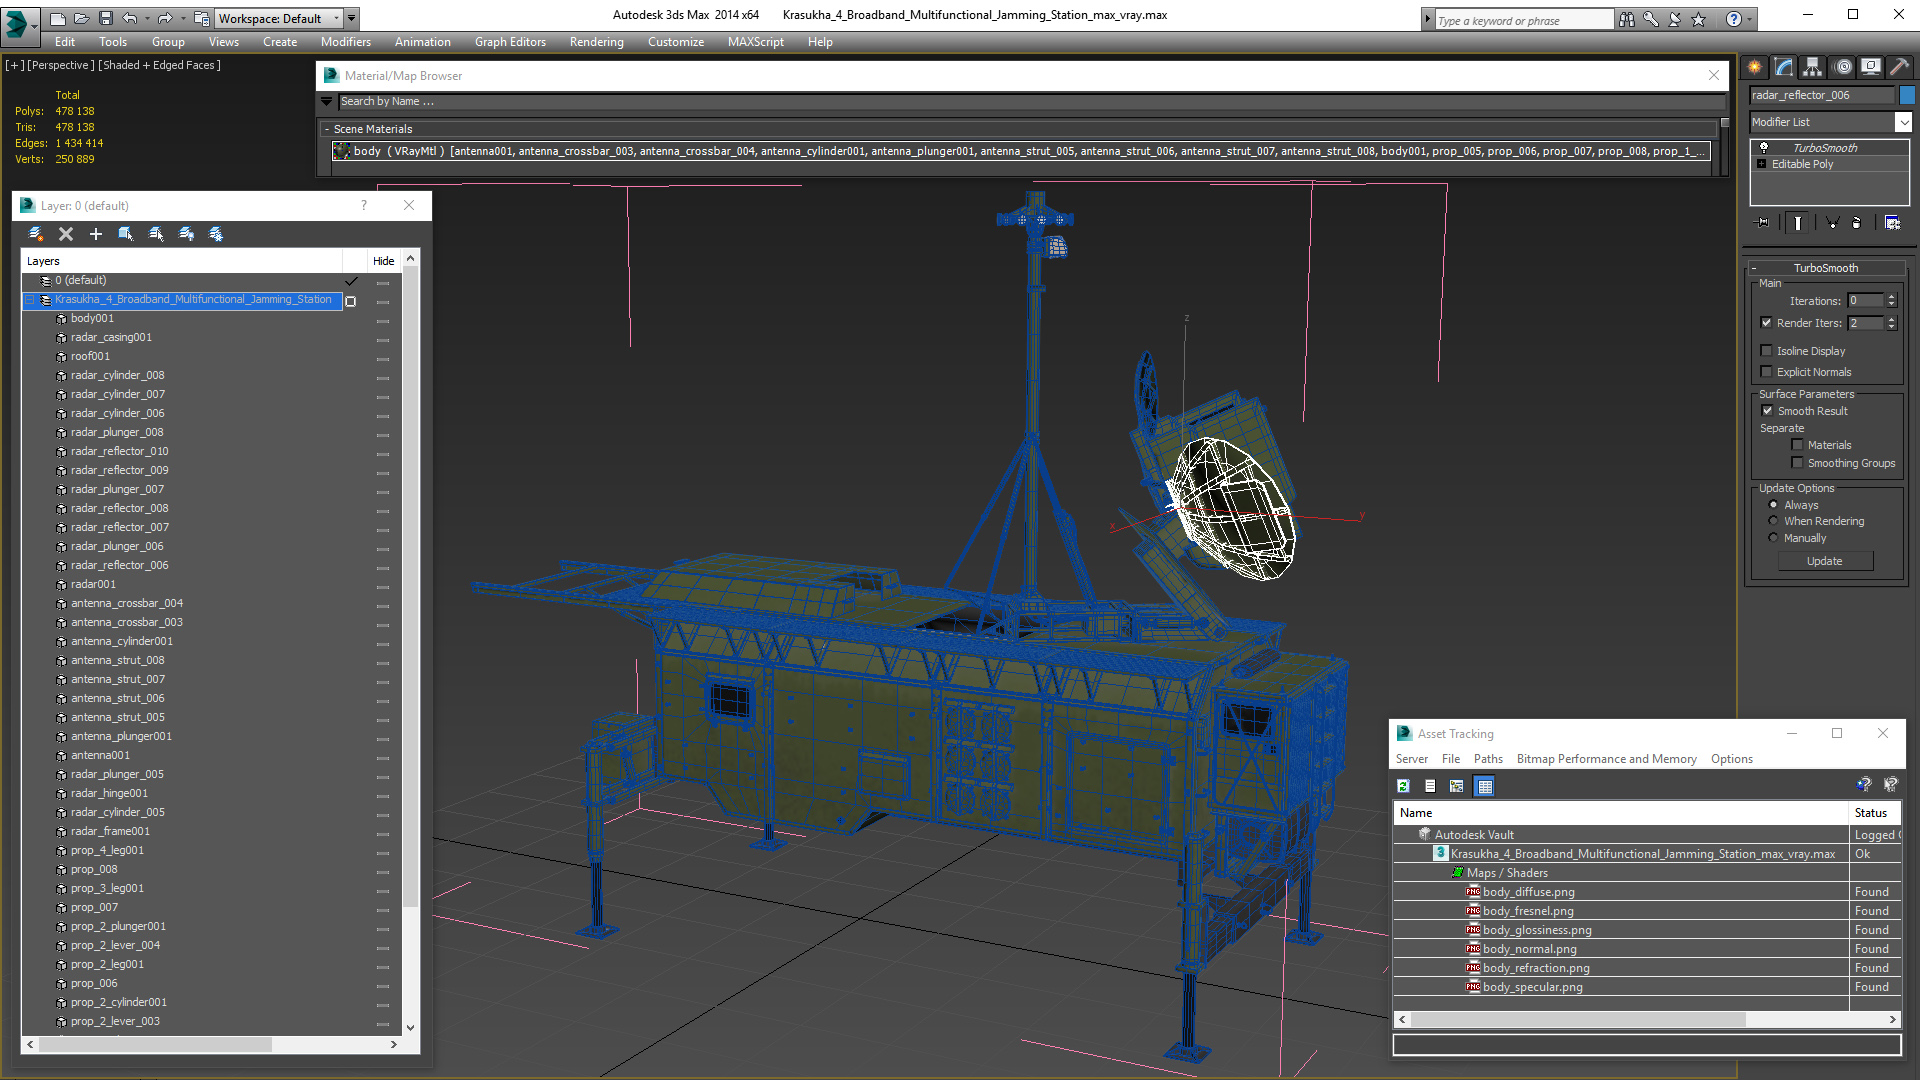
Task: Click Create New Layer icon in Layer dialog
Action: point(36,234)
